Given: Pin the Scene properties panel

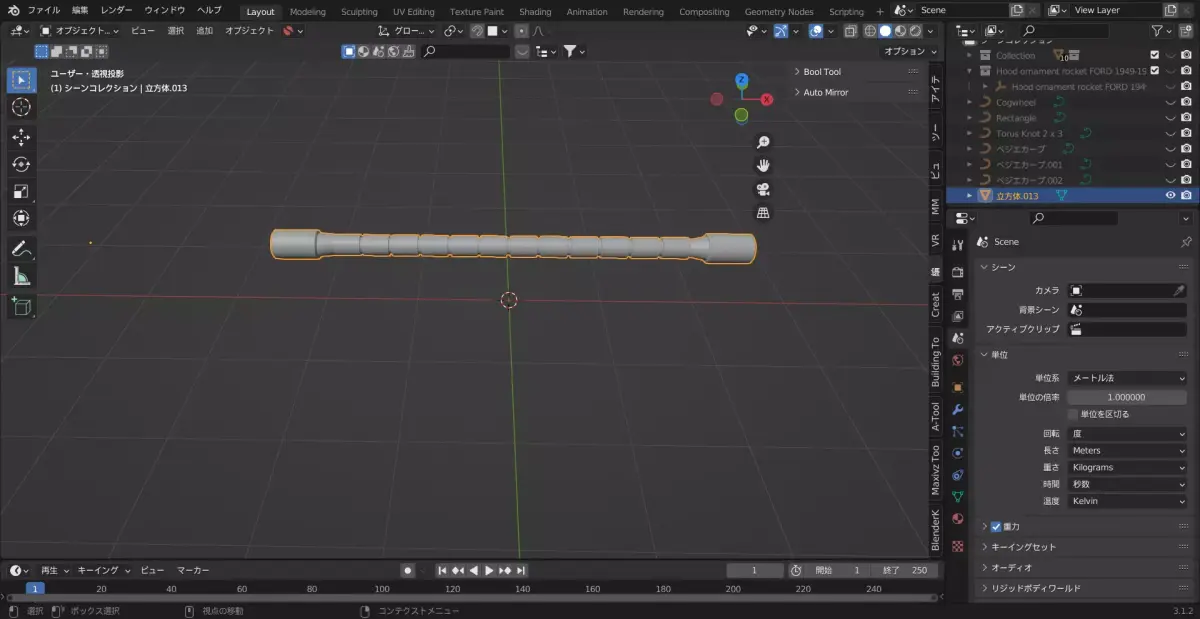Looking at the screenshot, I should click(x=1186, y=242).
